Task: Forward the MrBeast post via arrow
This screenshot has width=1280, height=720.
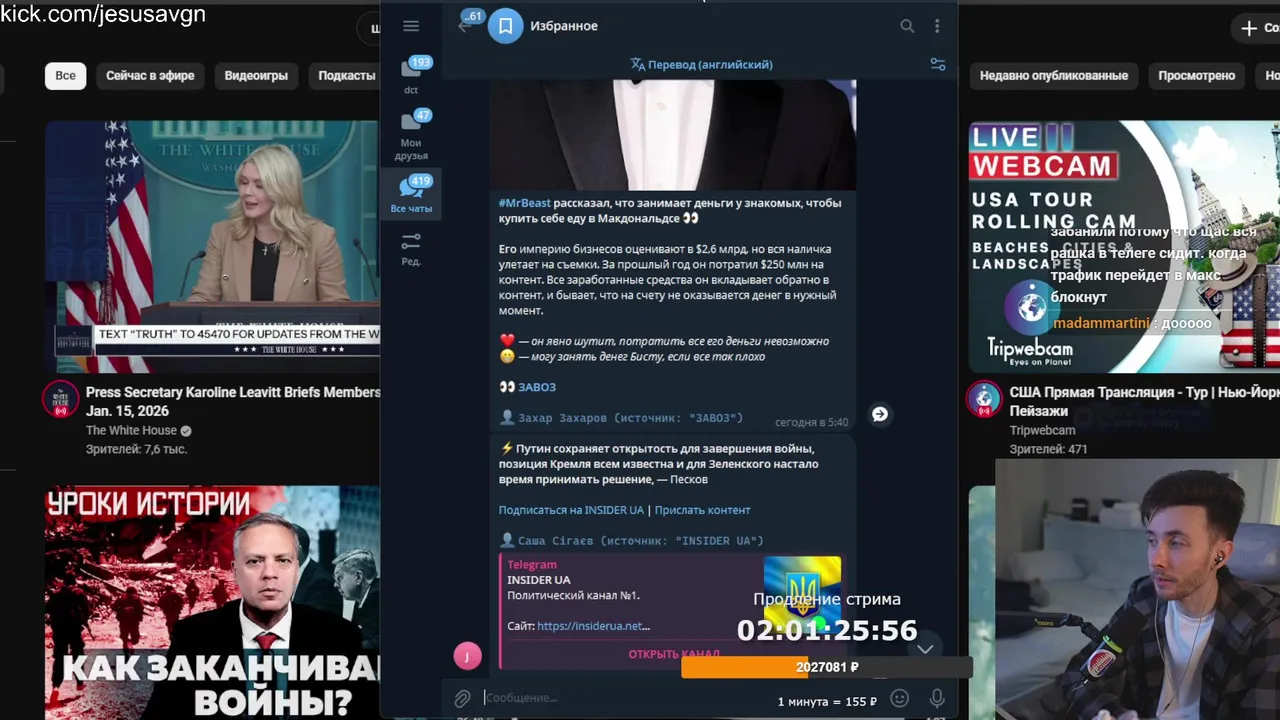Action: click(880, 414)
